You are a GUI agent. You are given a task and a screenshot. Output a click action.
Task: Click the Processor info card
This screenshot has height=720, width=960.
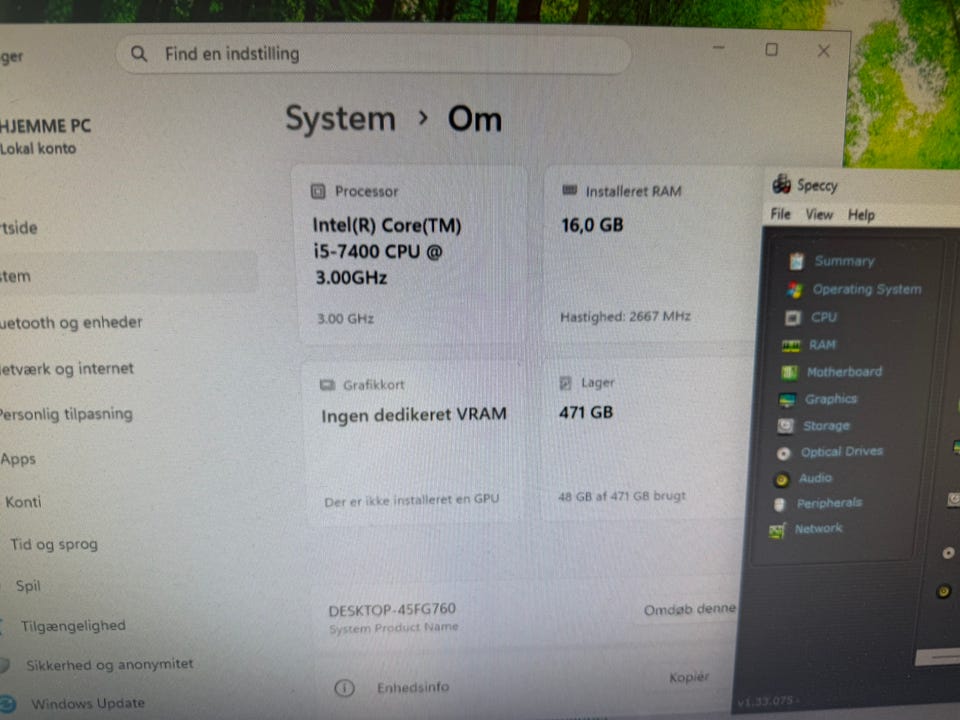[x=413, y=257]
